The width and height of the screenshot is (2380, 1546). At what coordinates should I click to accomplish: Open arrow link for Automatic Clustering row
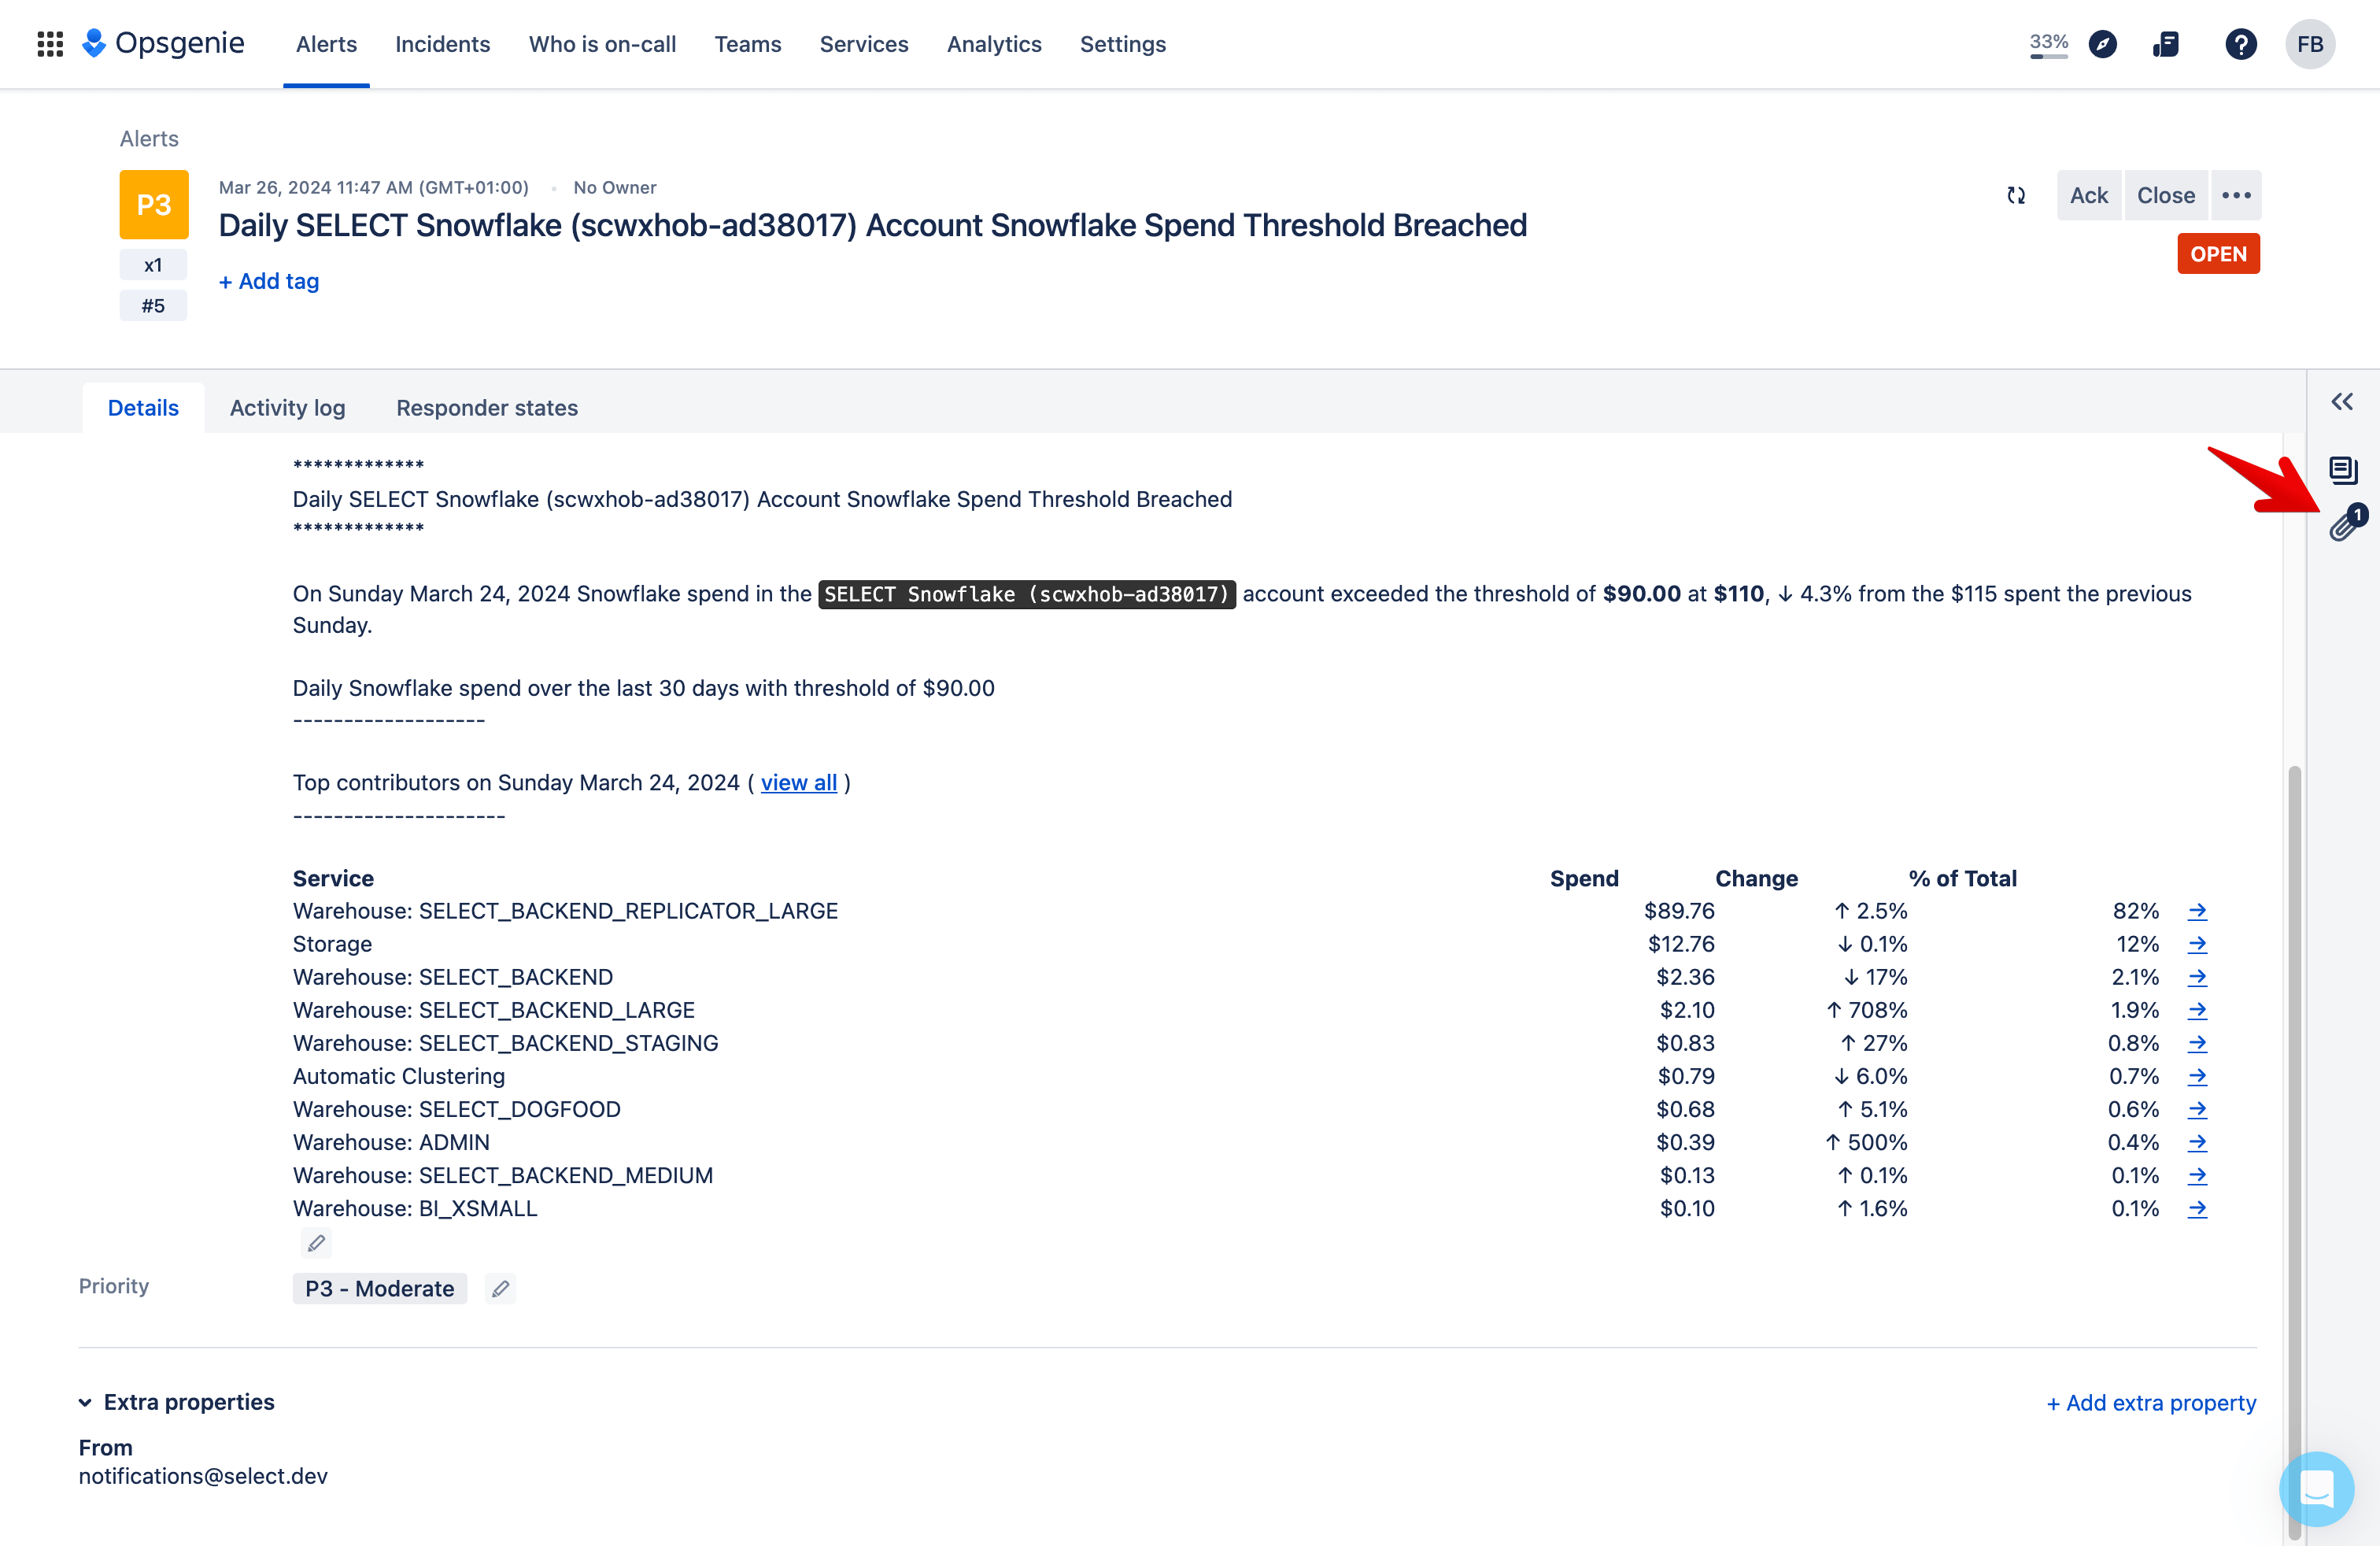[x=2197, y=1076]
